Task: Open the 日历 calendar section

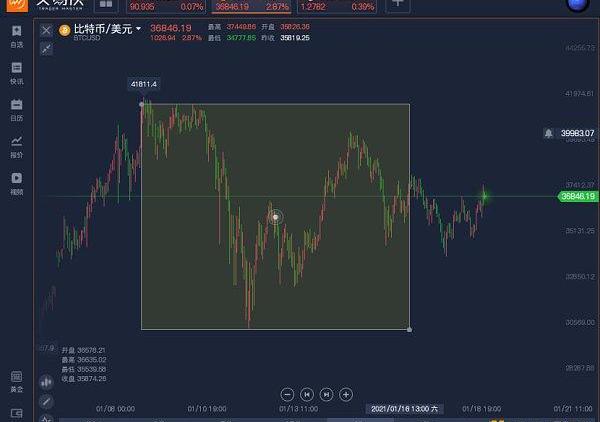Action: 16,109
